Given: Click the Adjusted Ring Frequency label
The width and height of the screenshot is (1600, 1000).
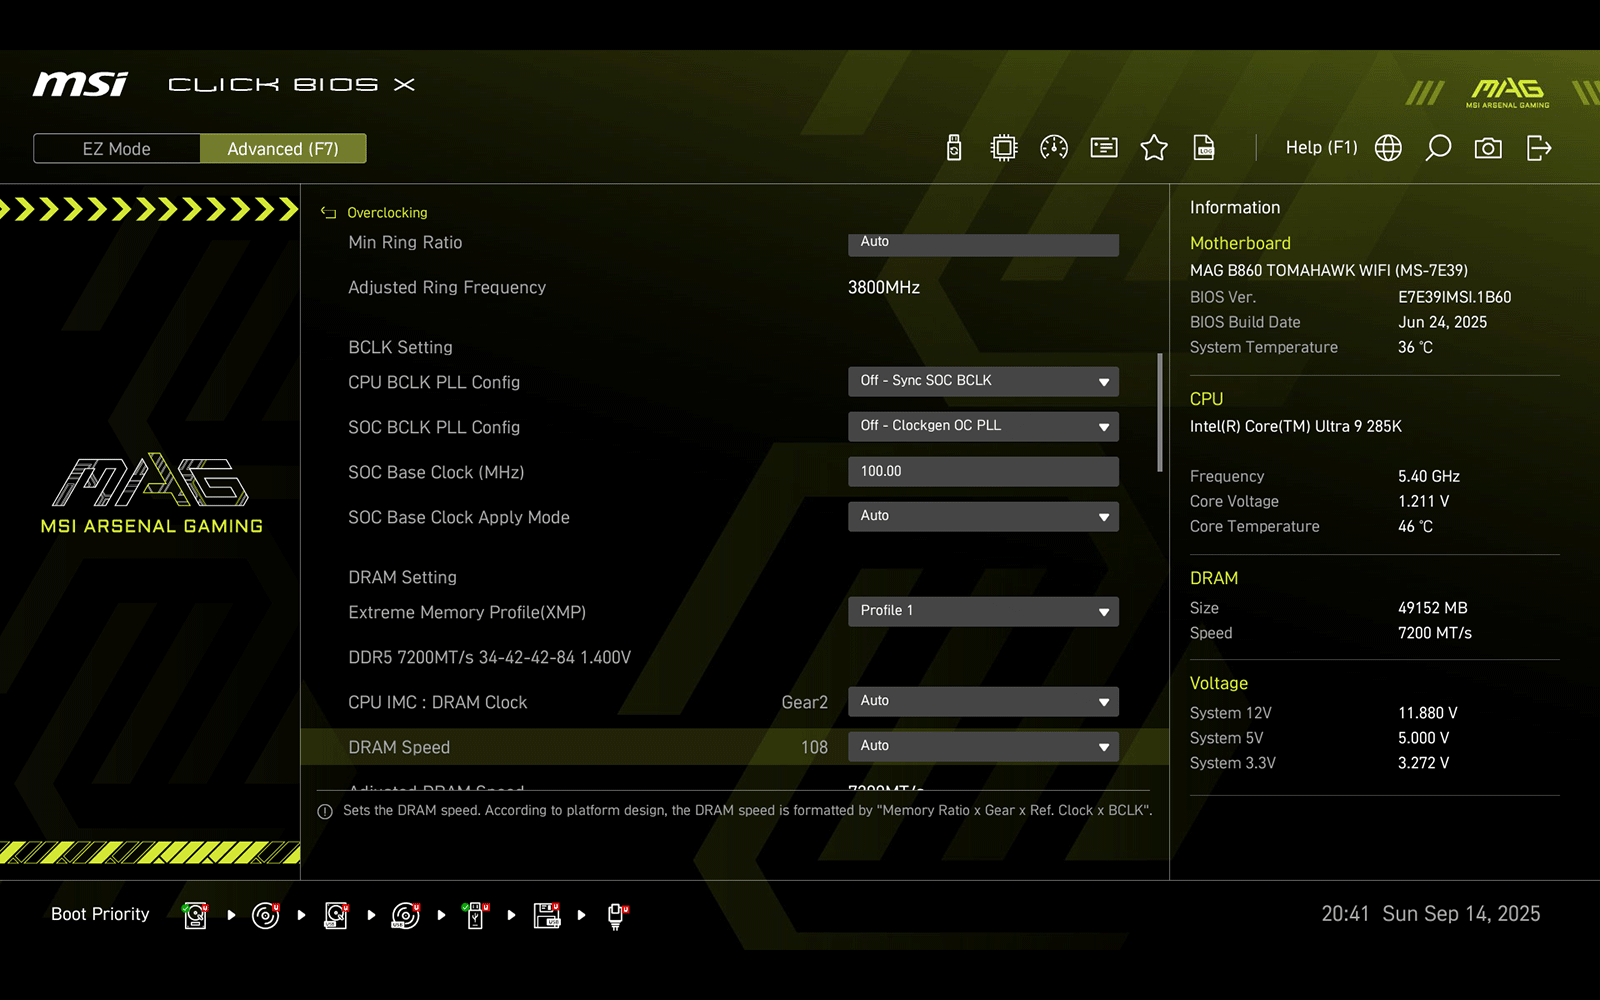Looking at the screenshot, I should coord(447,287).
